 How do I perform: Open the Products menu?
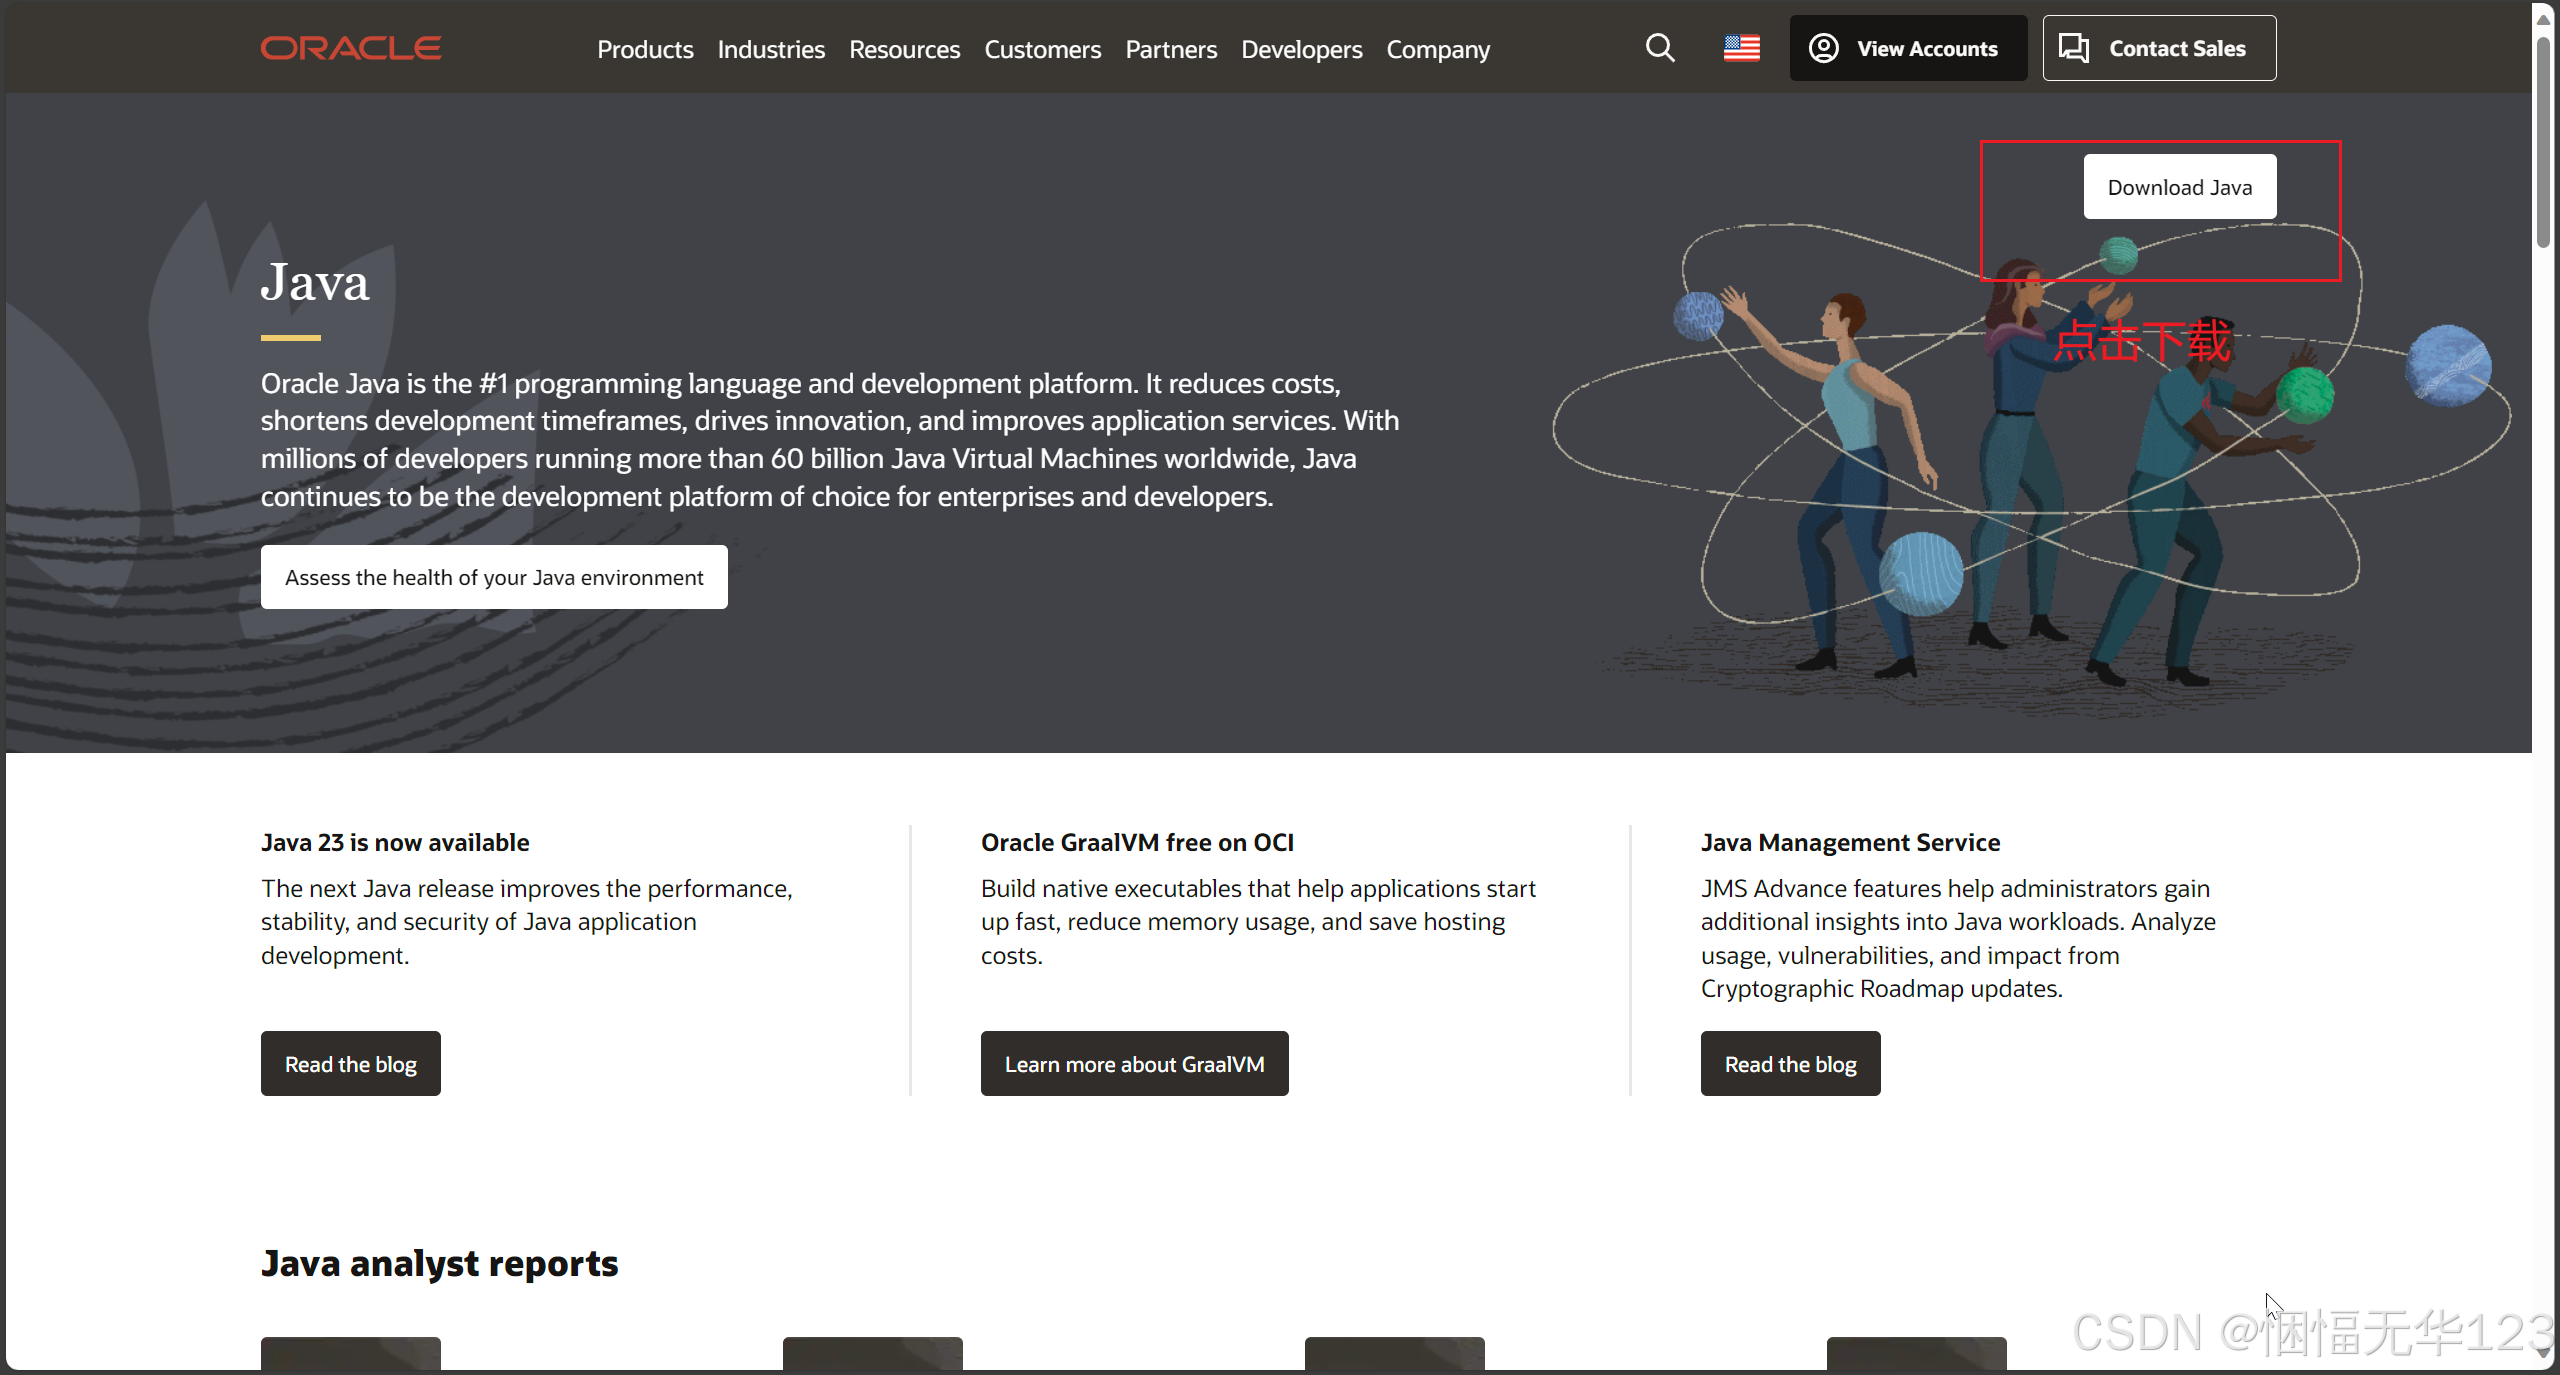[x=645, y=49]
